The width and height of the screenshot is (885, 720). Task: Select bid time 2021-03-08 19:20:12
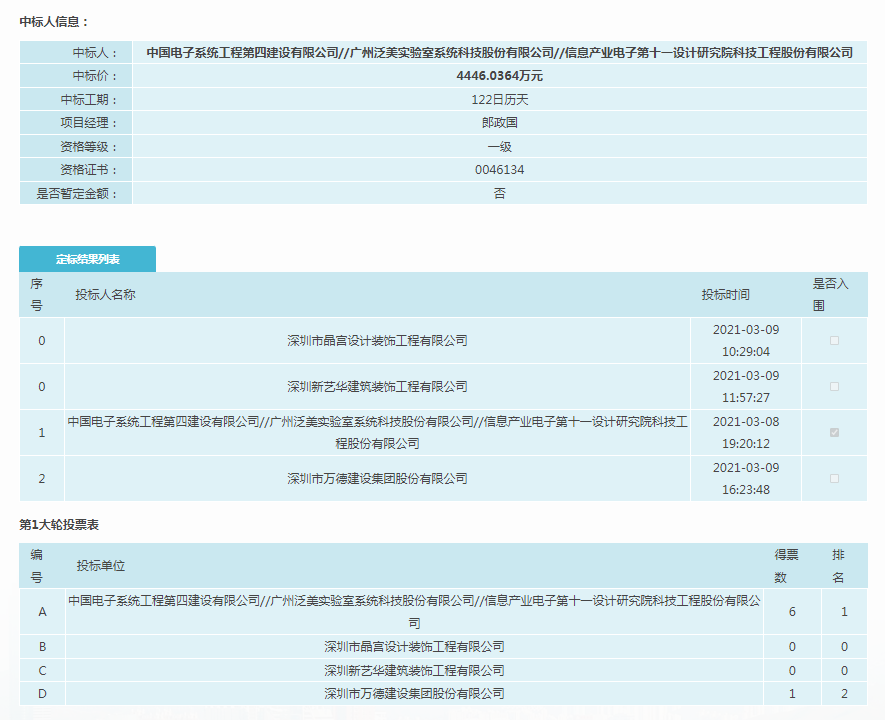[x=745, y=432]
